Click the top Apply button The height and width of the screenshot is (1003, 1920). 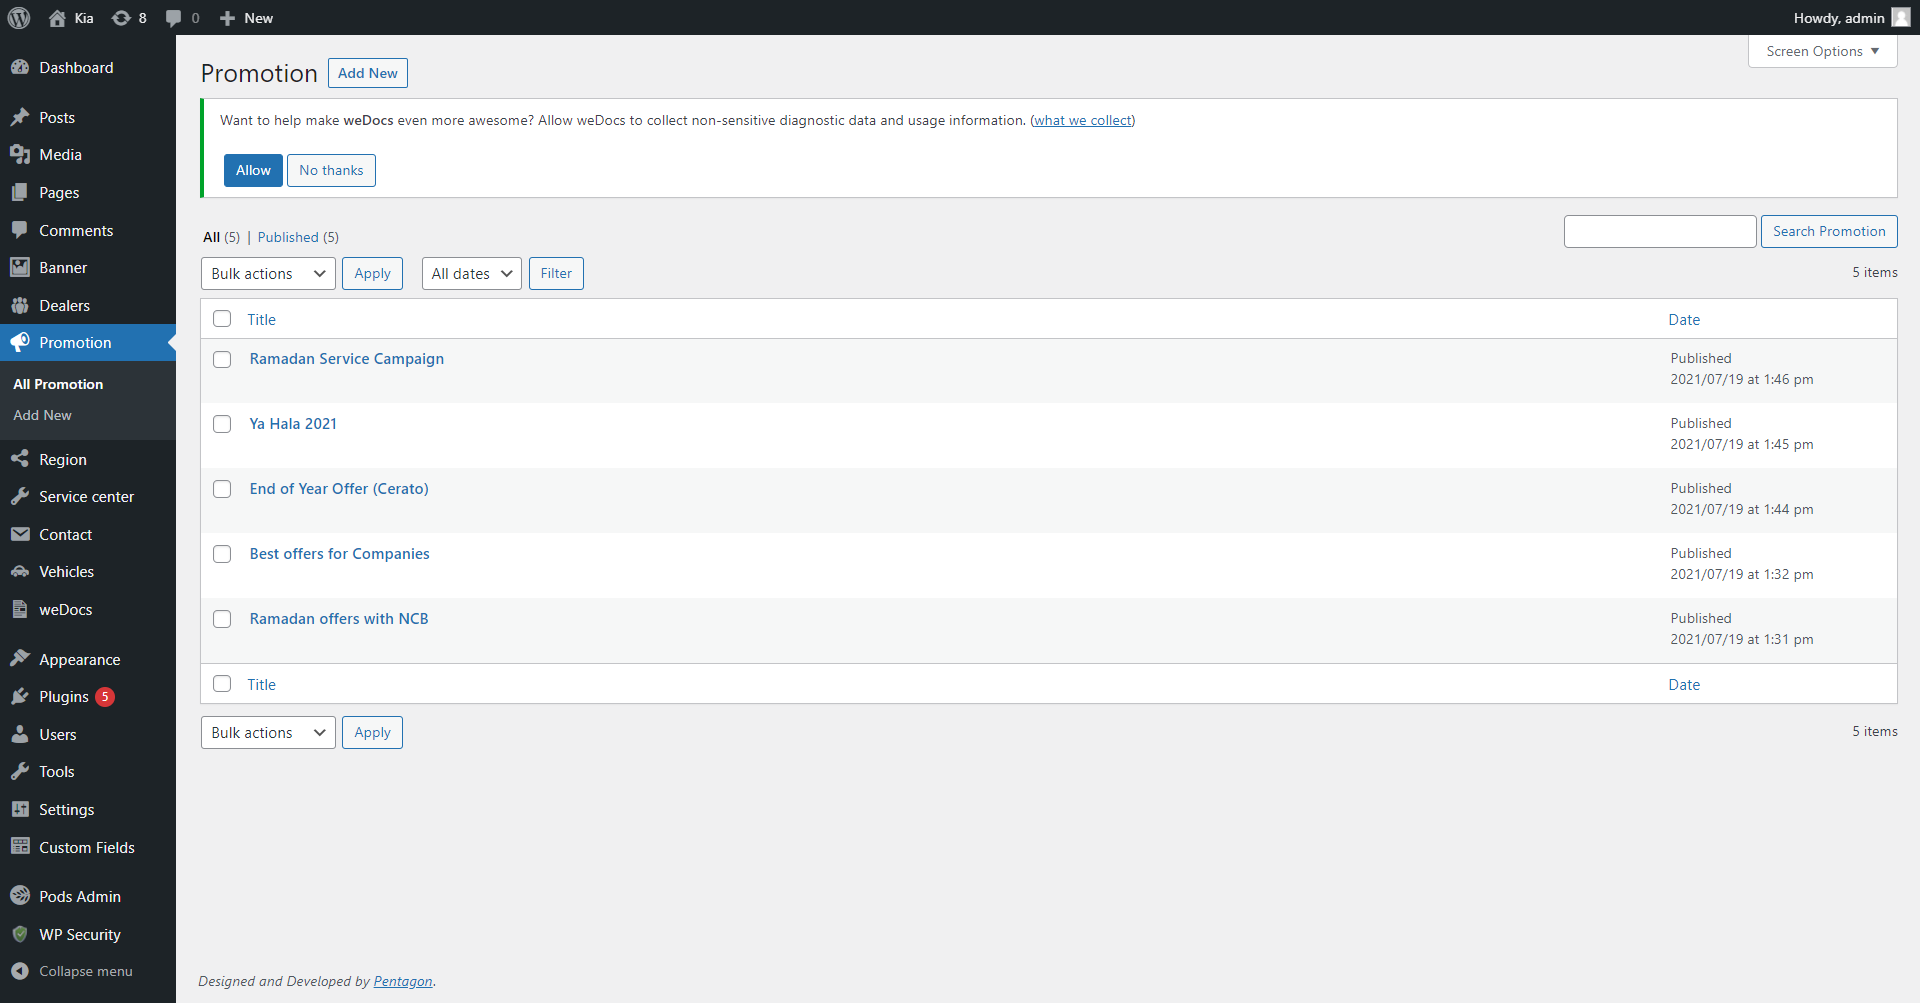pyautogui.click(x=372, y=273)
